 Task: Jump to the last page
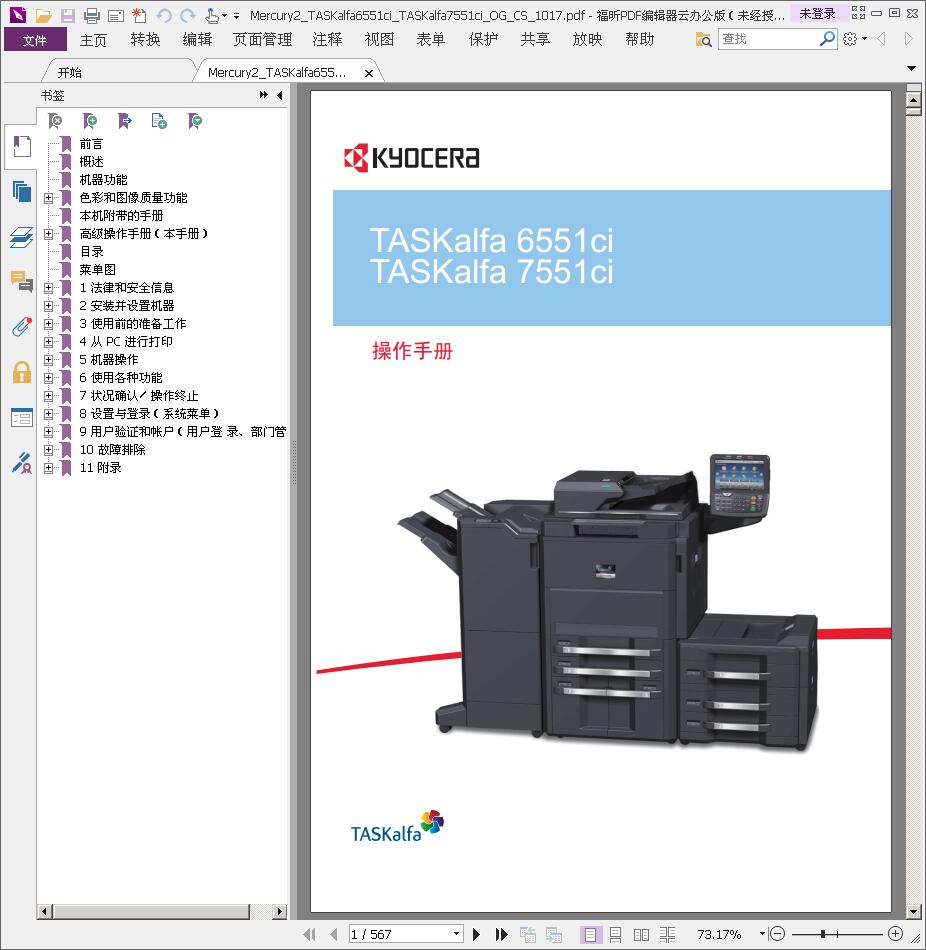(501, 934)
